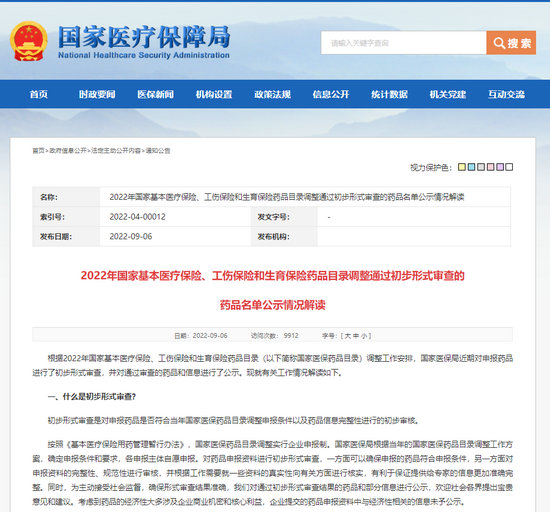The image size is (550, 512).
Task: Set font size to 小 (small)
Action: point(364,336)
